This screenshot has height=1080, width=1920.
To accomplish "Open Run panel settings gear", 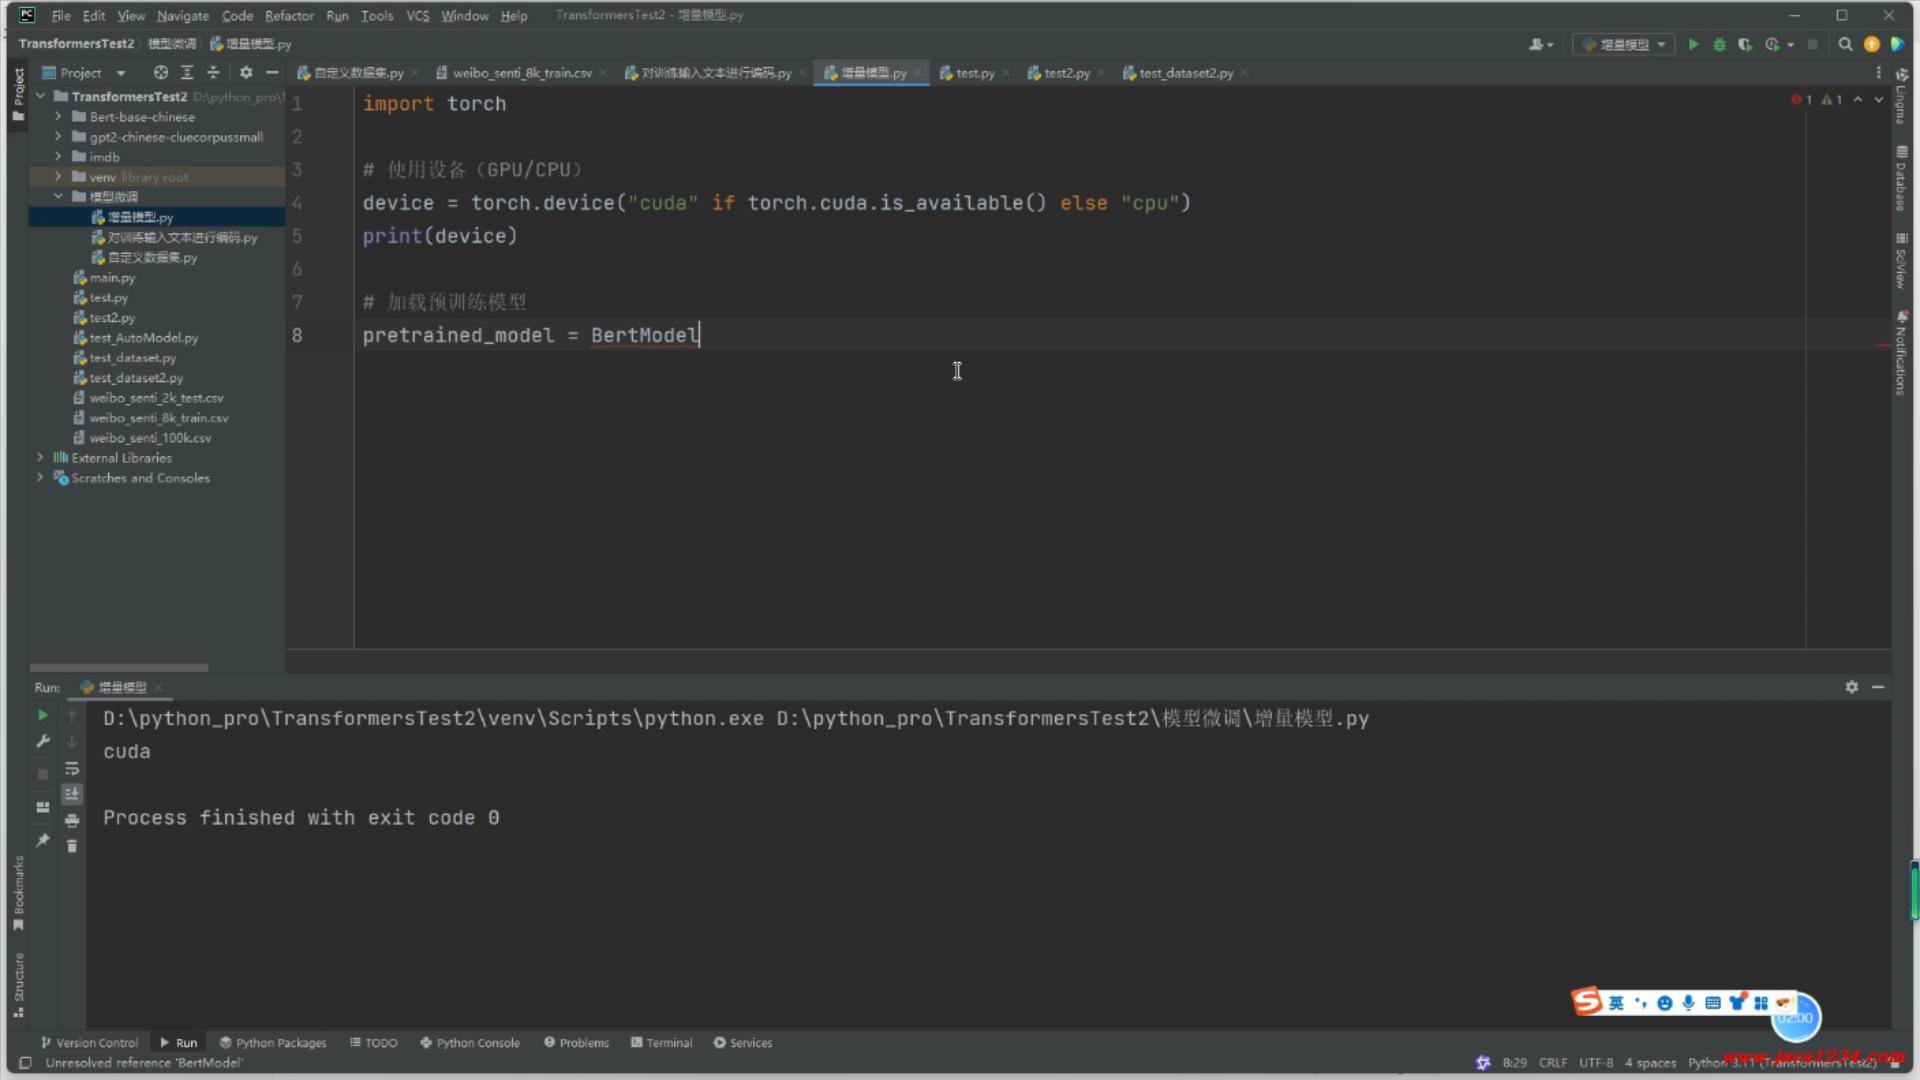I will (1851, 687).
